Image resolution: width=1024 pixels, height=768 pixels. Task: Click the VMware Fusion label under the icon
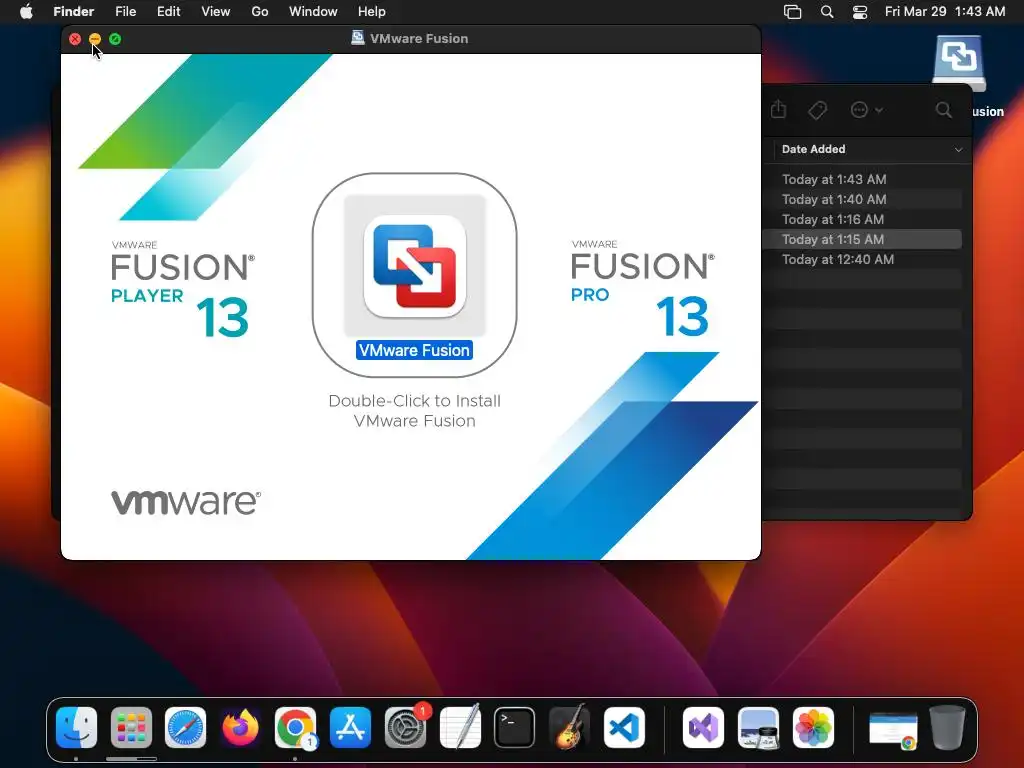click(x=414, y=350)
